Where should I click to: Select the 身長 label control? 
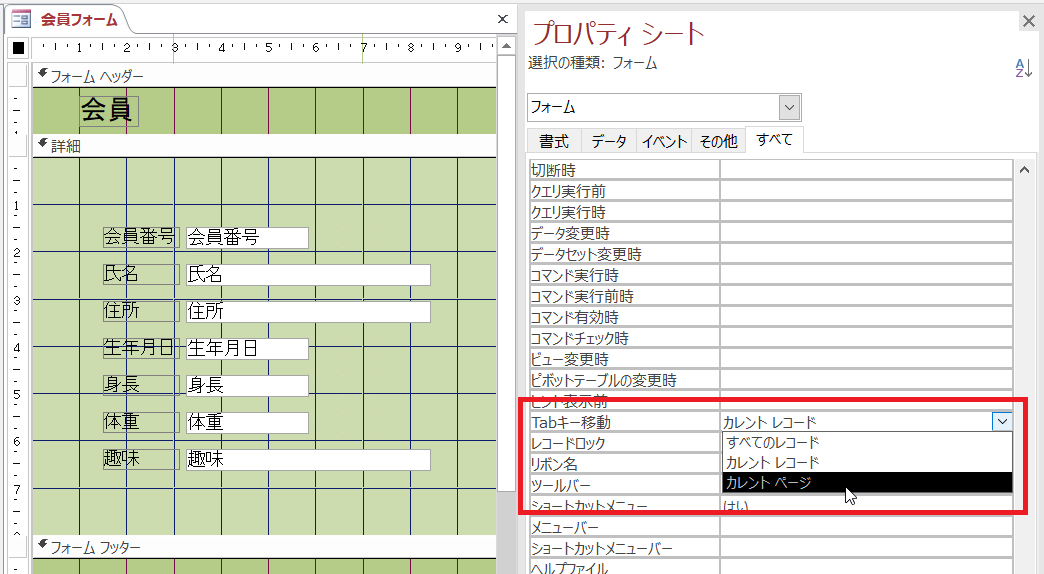coord(140,385)
